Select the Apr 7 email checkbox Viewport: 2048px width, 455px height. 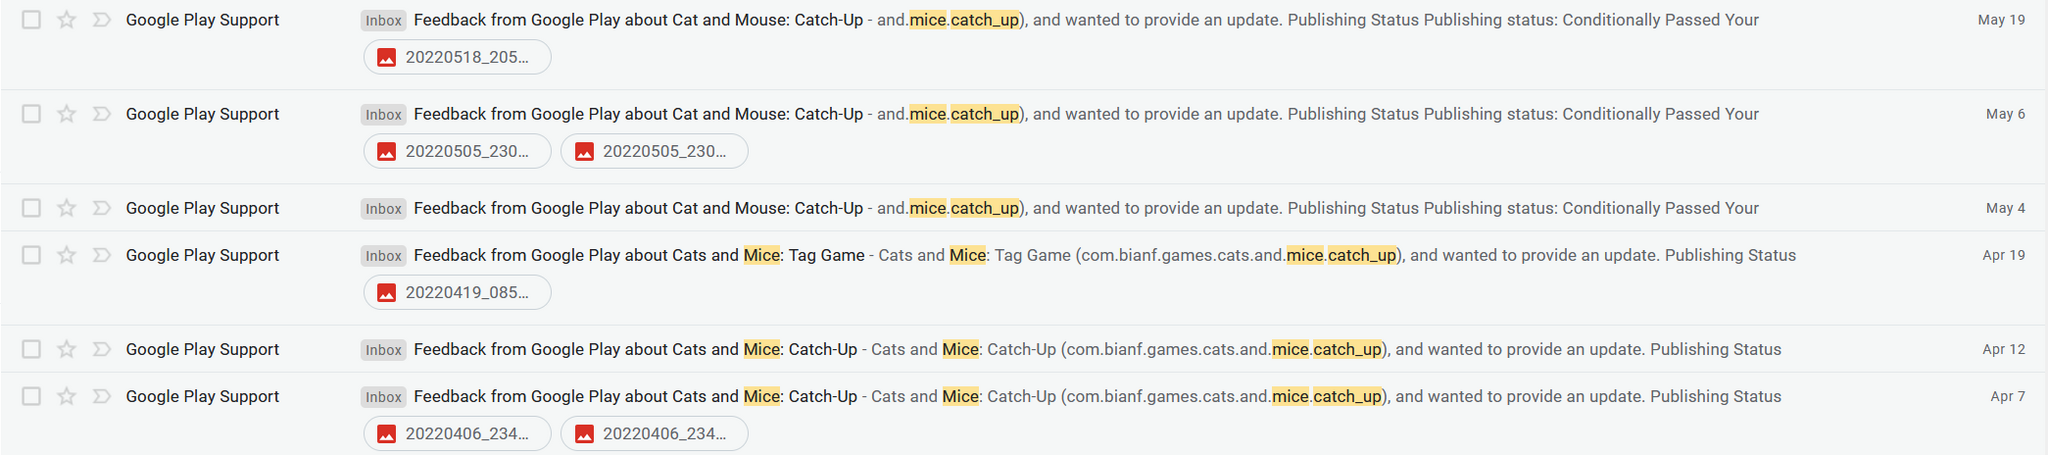coord(32,396)
